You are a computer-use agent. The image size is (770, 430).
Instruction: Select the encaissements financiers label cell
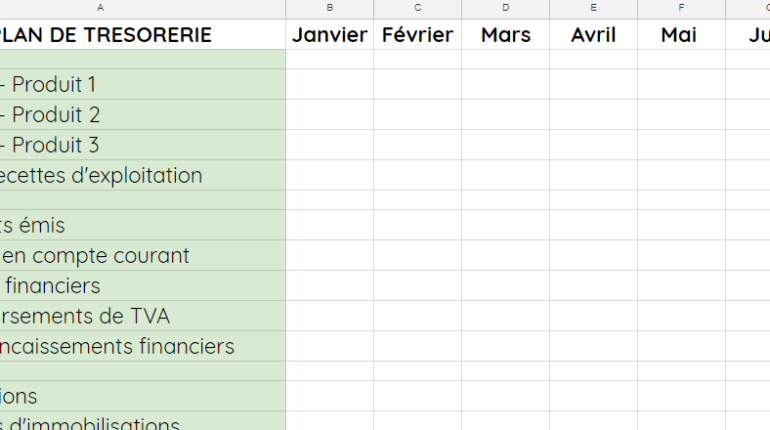pos(142,346)
